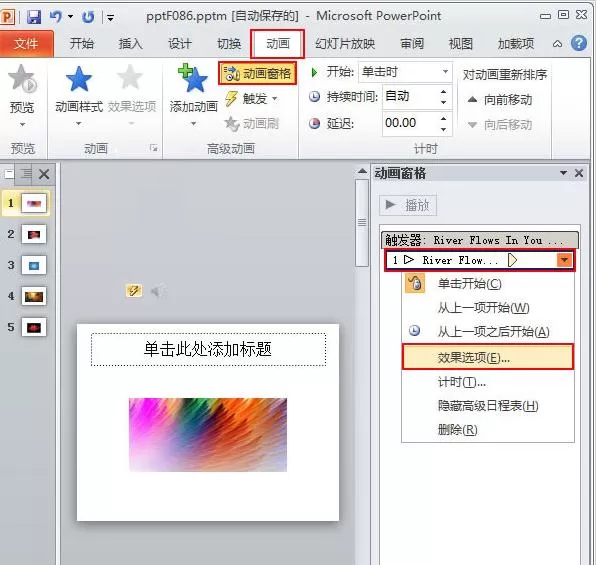Select the colorful picture on slide
The image size is (597, 565).
pyautogui.click(x=208, y=435)
